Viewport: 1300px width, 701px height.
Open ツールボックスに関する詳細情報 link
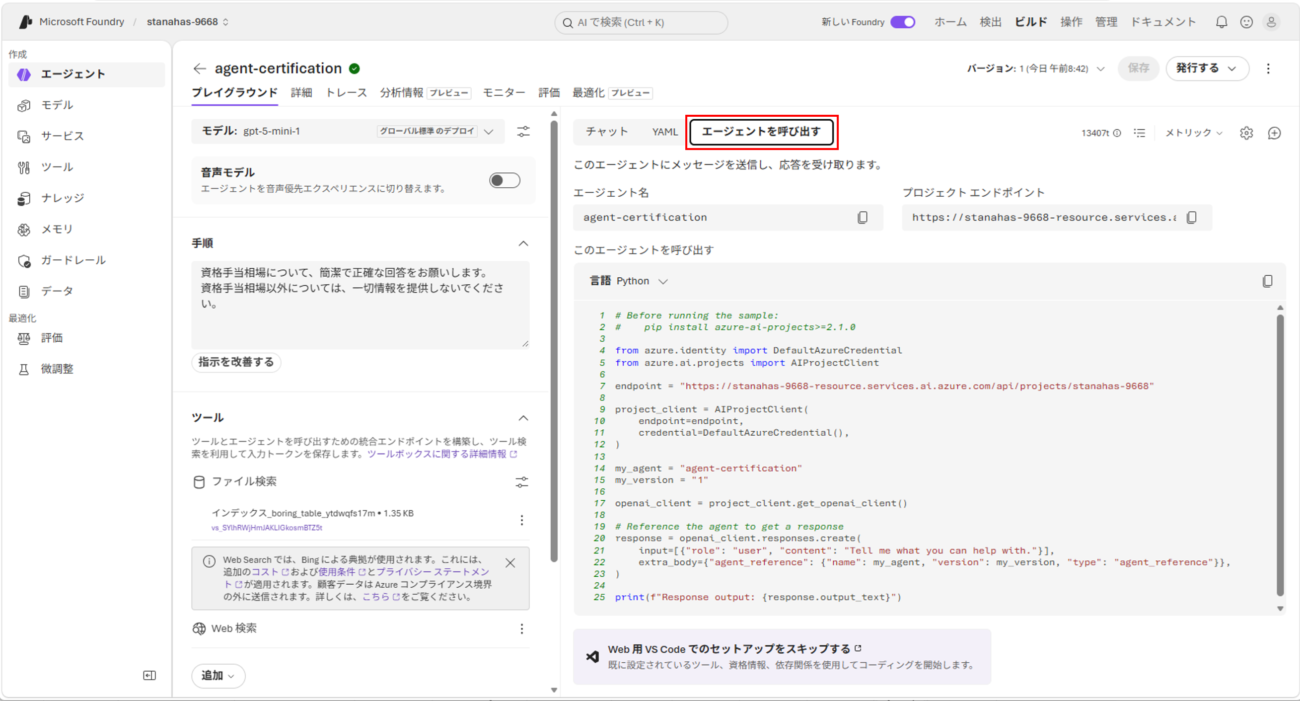pyautogui.click(x=442, y=454)
